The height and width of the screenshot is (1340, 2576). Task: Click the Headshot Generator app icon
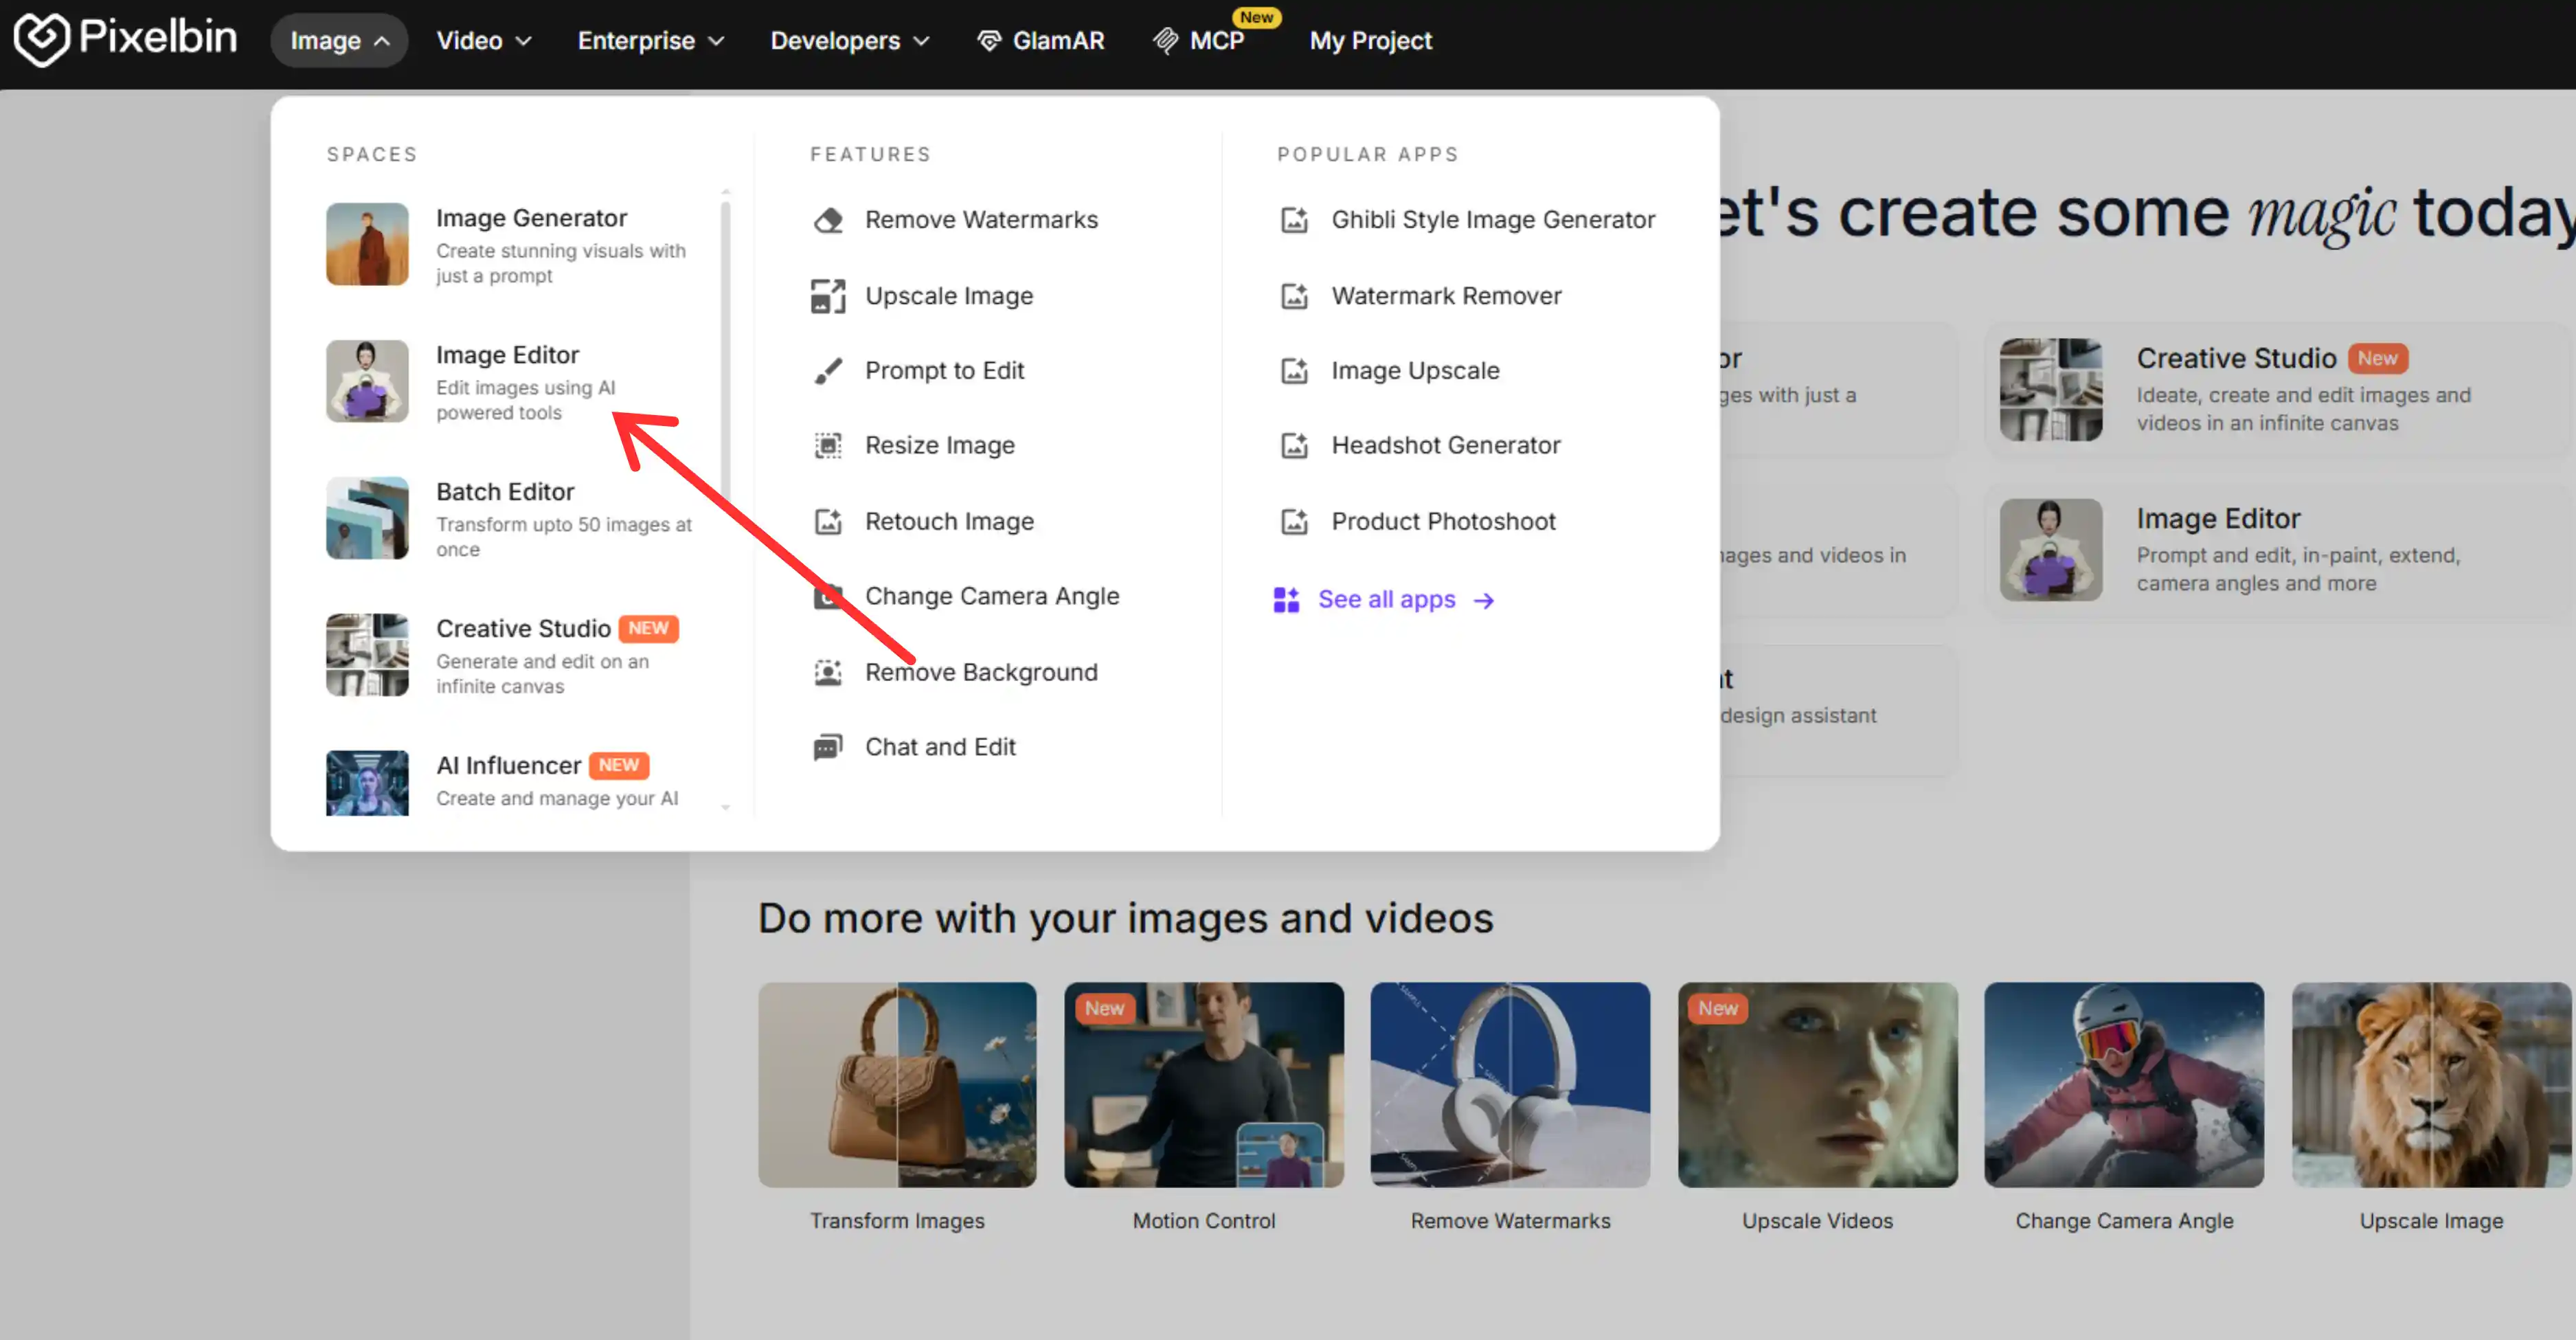point(1295,445)
